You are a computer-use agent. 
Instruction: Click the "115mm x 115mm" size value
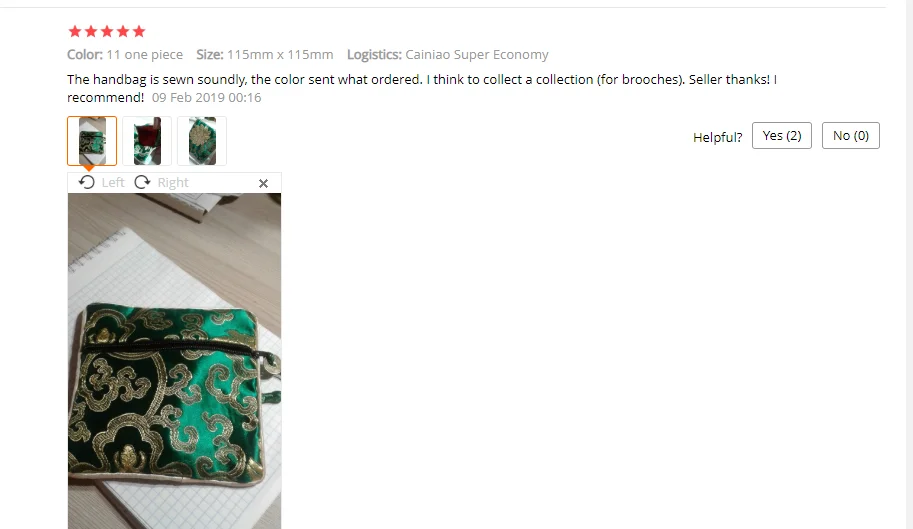(x=280, y=55)
